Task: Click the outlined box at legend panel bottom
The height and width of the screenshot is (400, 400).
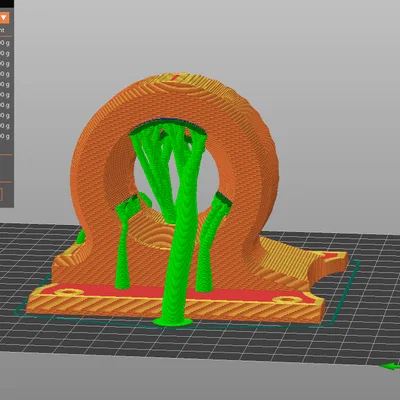Action: tap(1, 195)
